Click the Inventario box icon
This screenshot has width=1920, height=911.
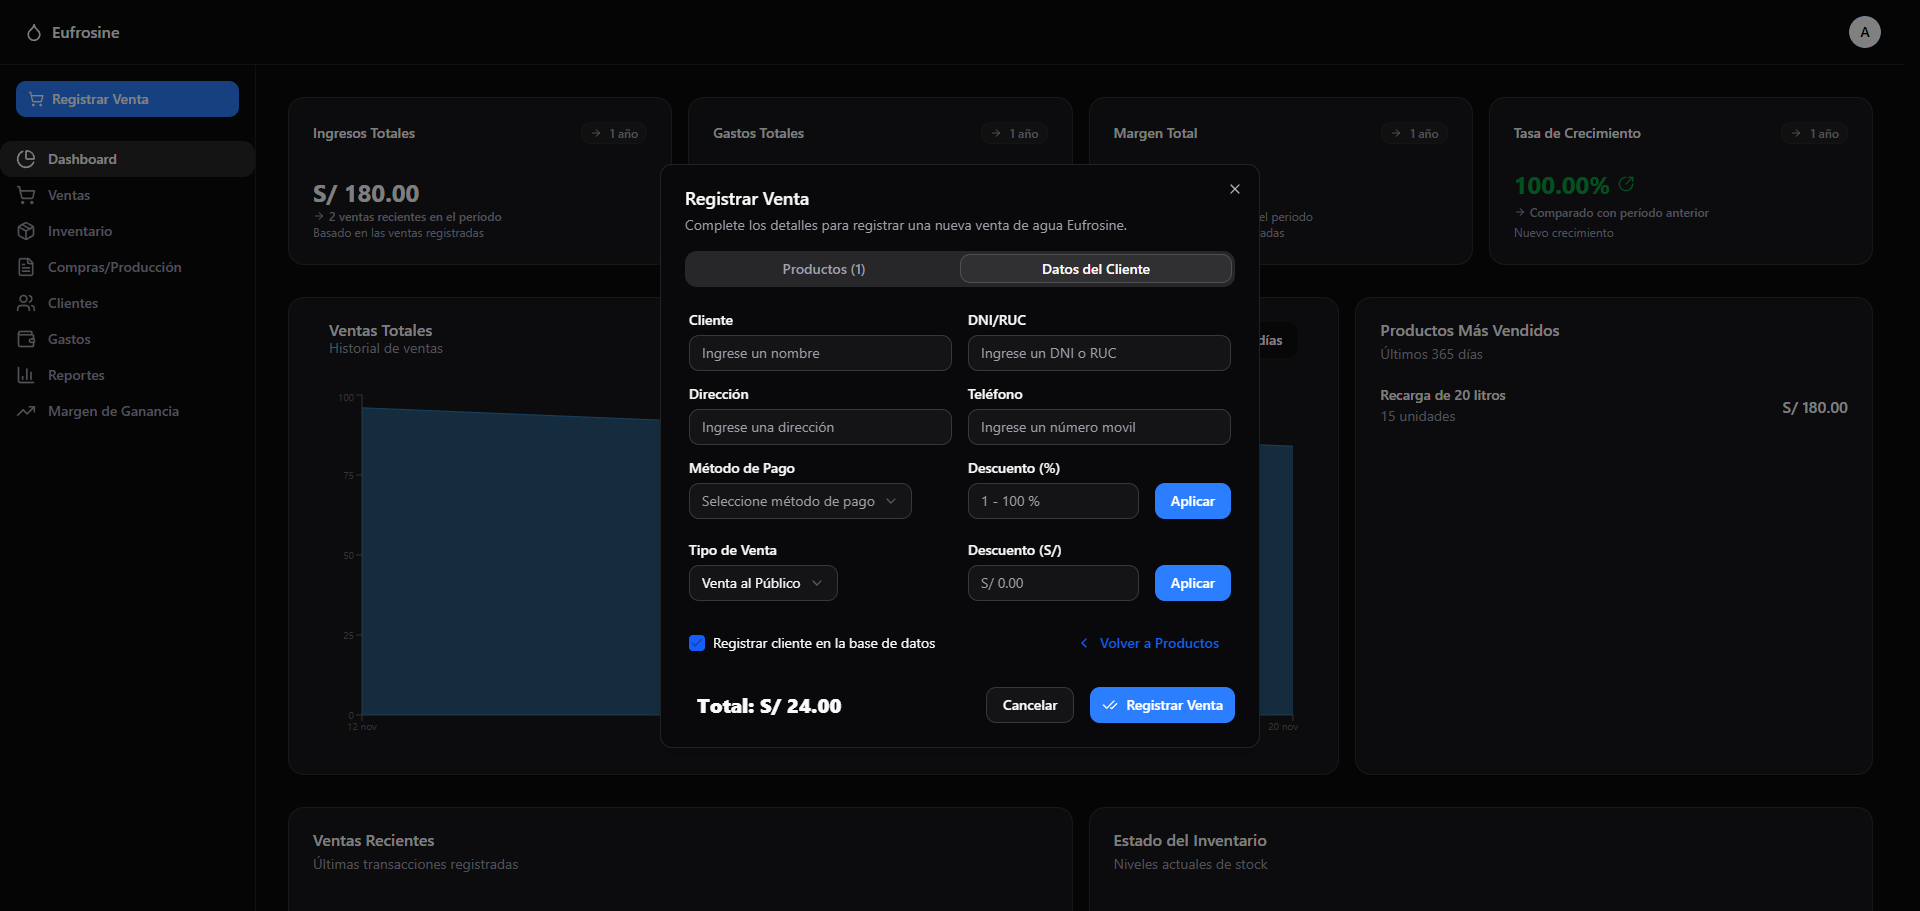pos(26,231)
